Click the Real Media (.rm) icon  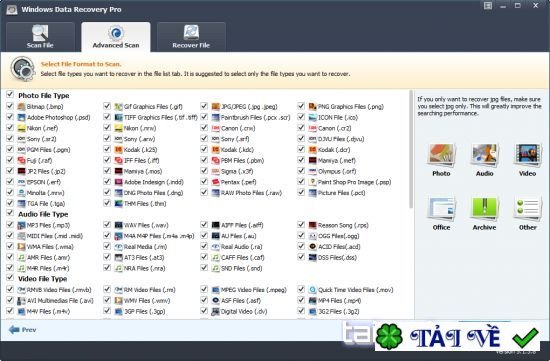click(x=119, y=247)
